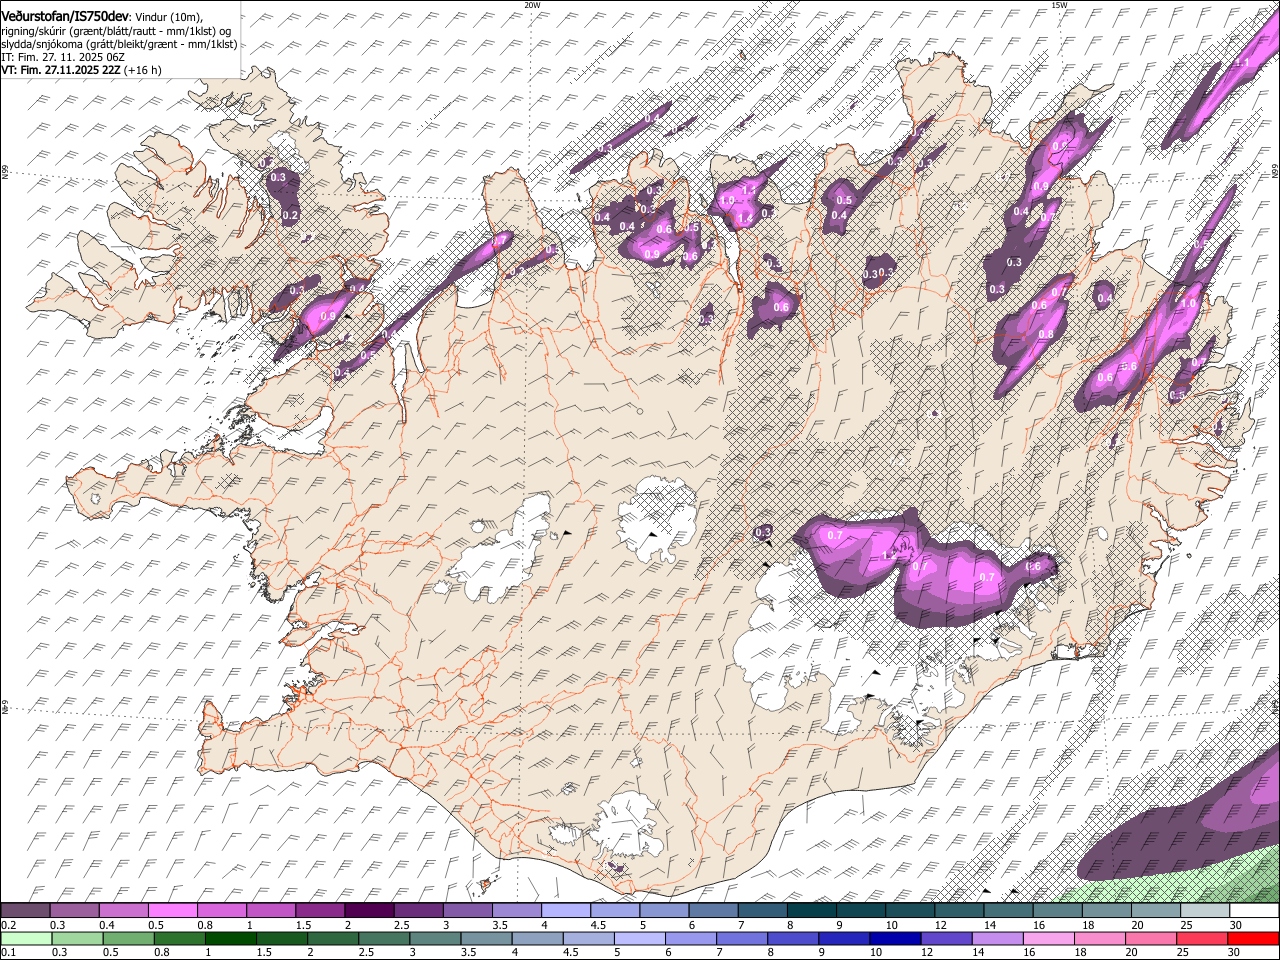
Task: Click the darkest purple 2 swatch in the top legend row
Action: [x=368, y=911]
